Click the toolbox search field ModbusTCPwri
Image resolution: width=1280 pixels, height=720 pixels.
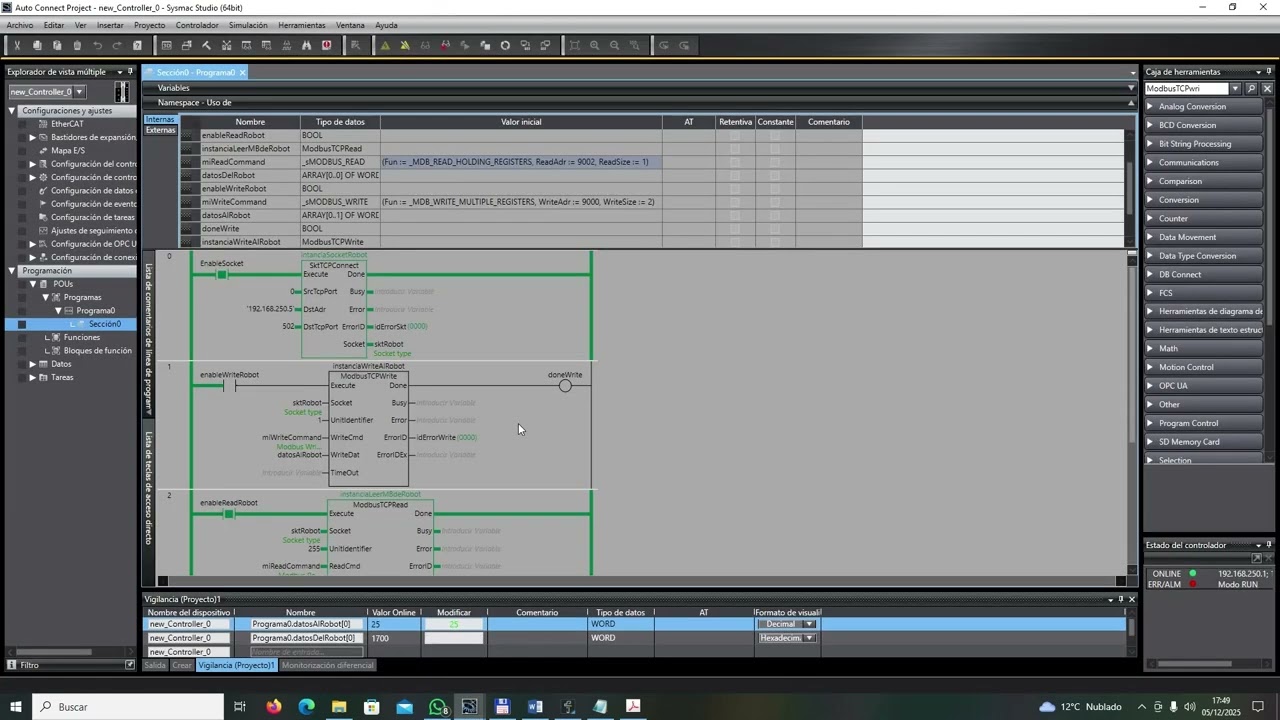(1186, 89)
